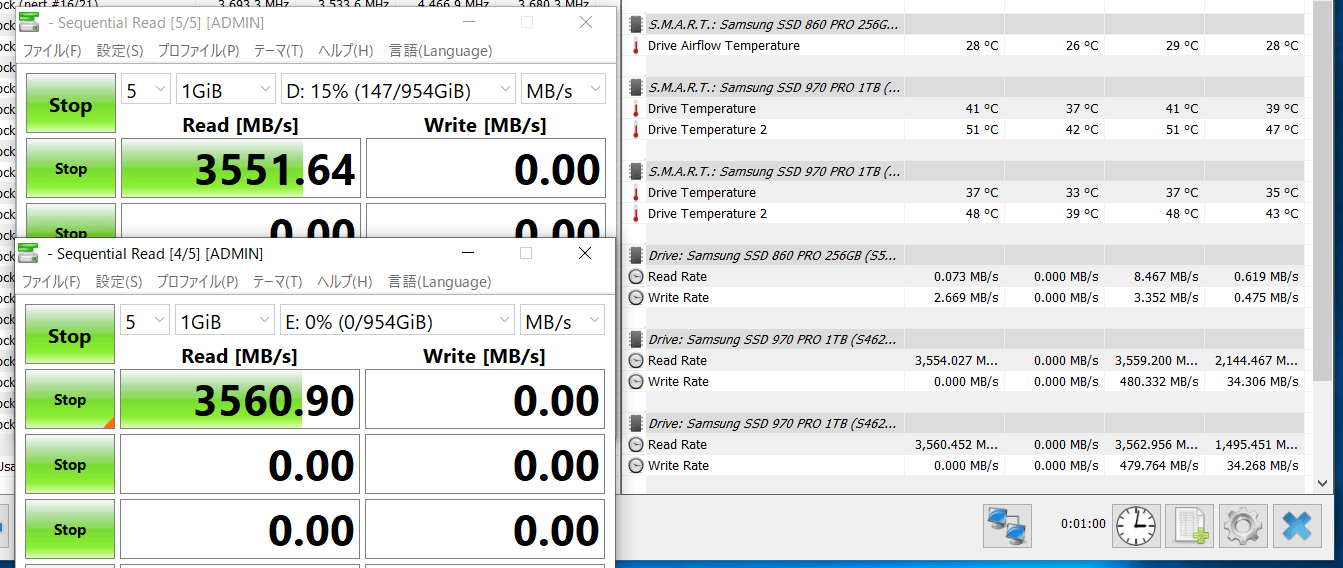The image size is (1343, 568).
Task: Click the large Stop button in the [5/5] window
Action: 70,104
